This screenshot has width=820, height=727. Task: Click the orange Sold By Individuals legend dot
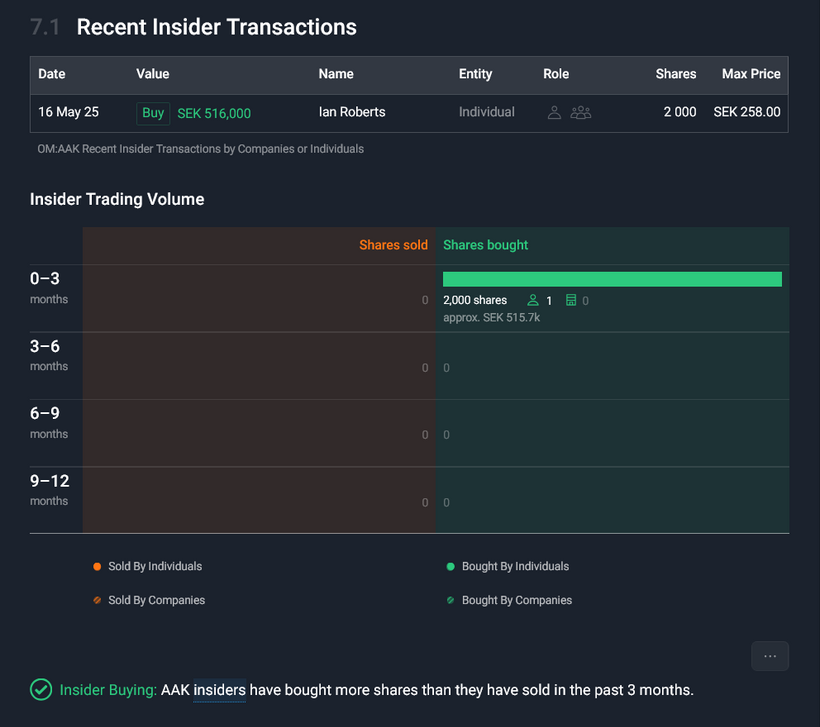97,567
